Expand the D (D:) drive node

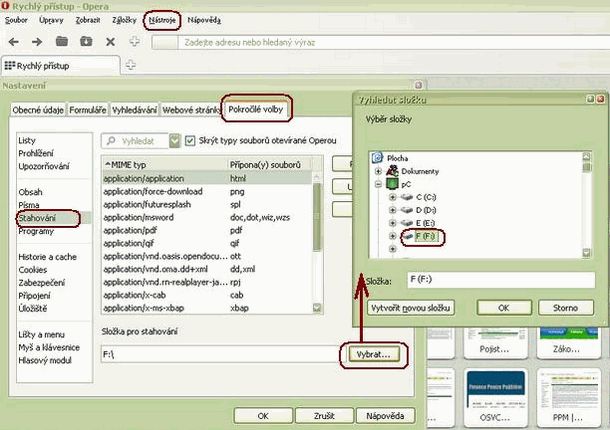click(x=393, y=210)
